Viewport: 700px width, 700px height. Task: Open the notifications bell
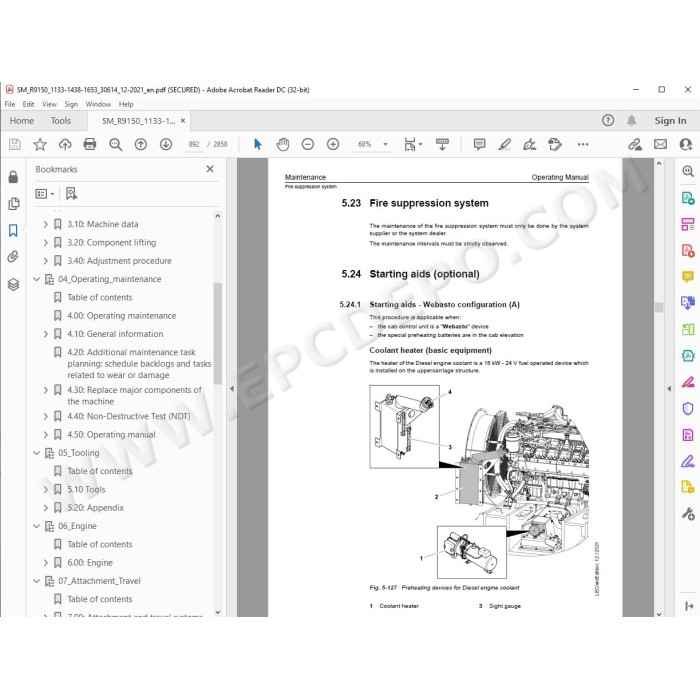[631, 120]
